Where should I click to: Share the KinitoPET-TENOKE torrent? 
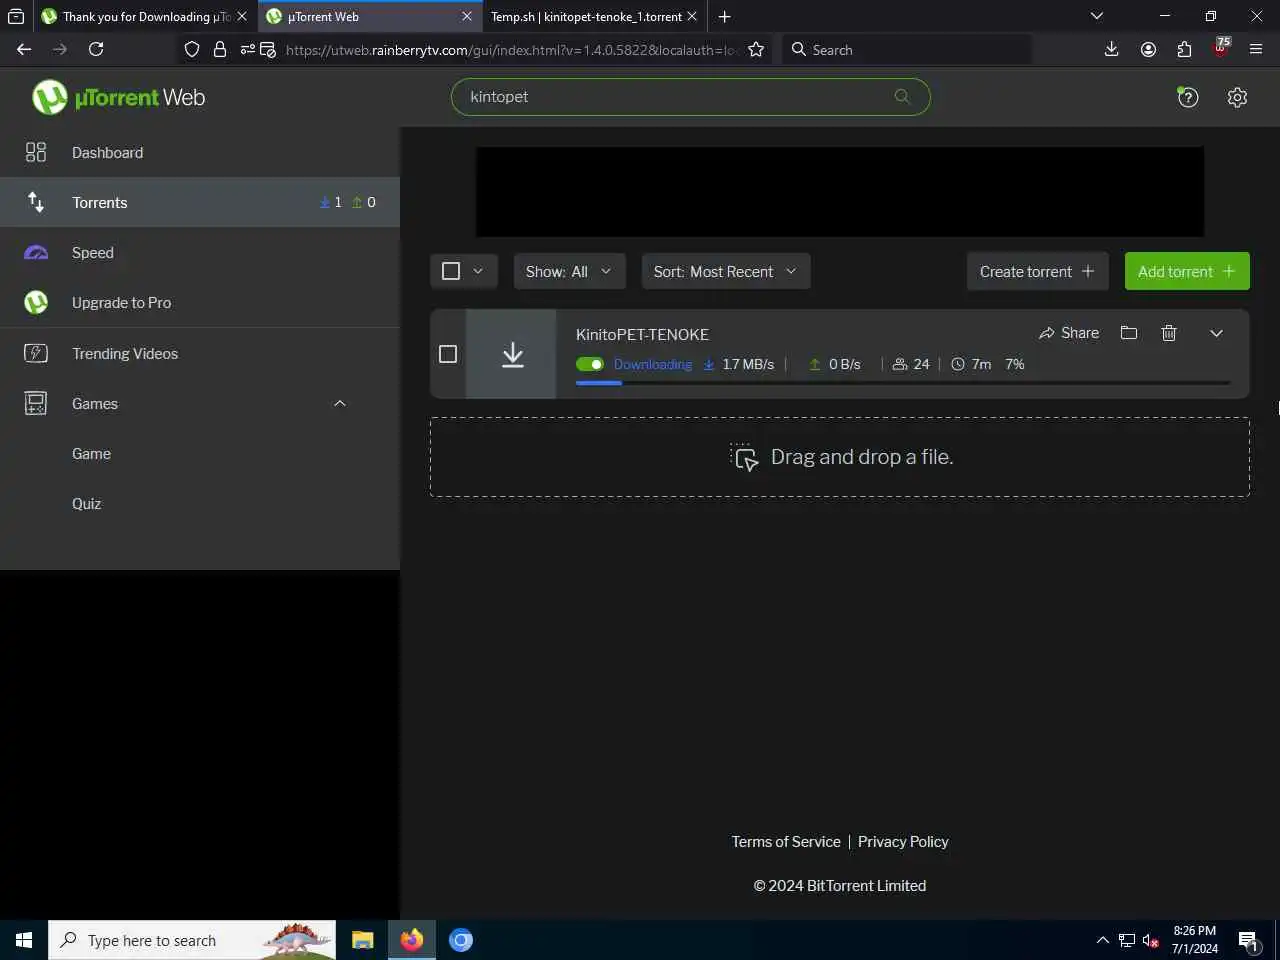pos(1069,333)
